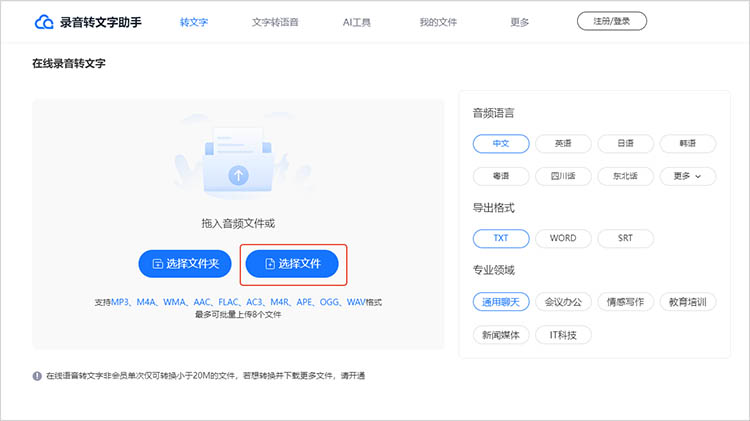Pick 东北话 audio language

[x=625, y=176]
